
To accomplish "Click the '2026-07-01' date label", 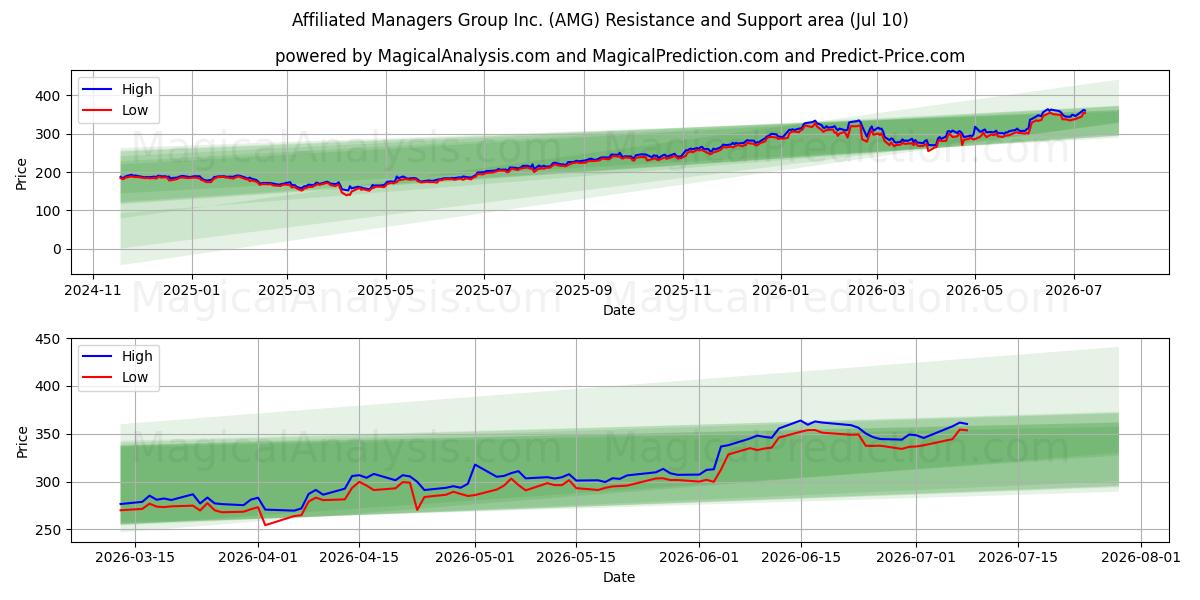I will [x=916, y=557].
